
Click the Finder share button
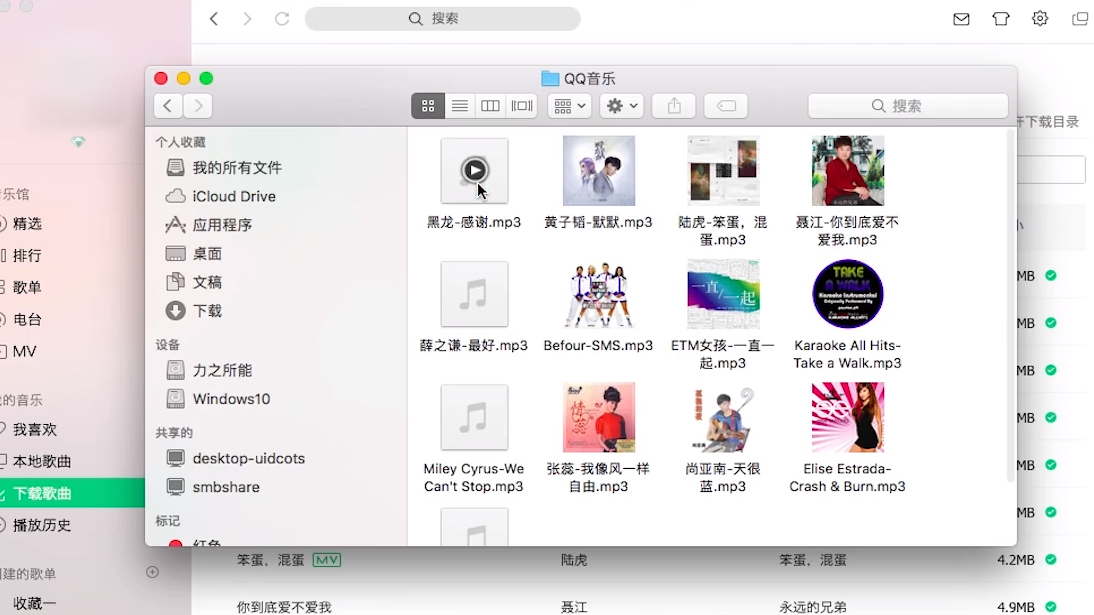pyautogui.click(x=674, y=106)
